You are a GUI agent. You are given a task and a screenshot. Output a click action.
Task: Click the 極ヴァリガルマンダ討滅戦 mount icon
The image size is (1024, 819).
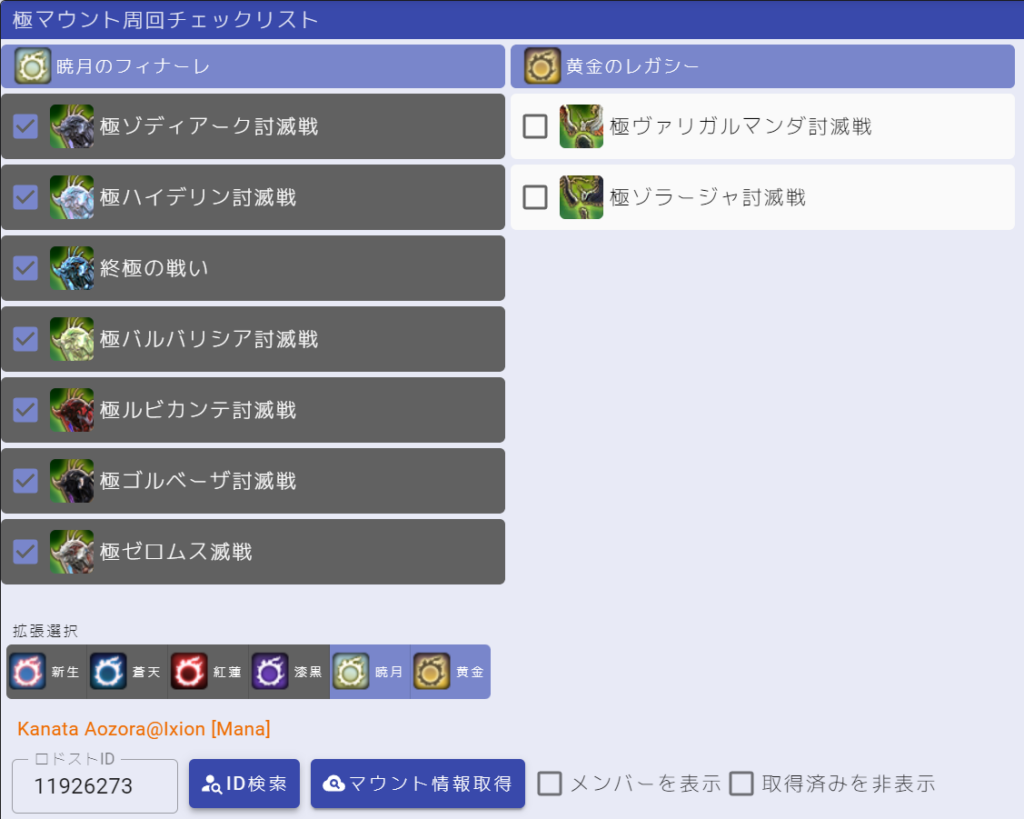(x=581, y=126)
